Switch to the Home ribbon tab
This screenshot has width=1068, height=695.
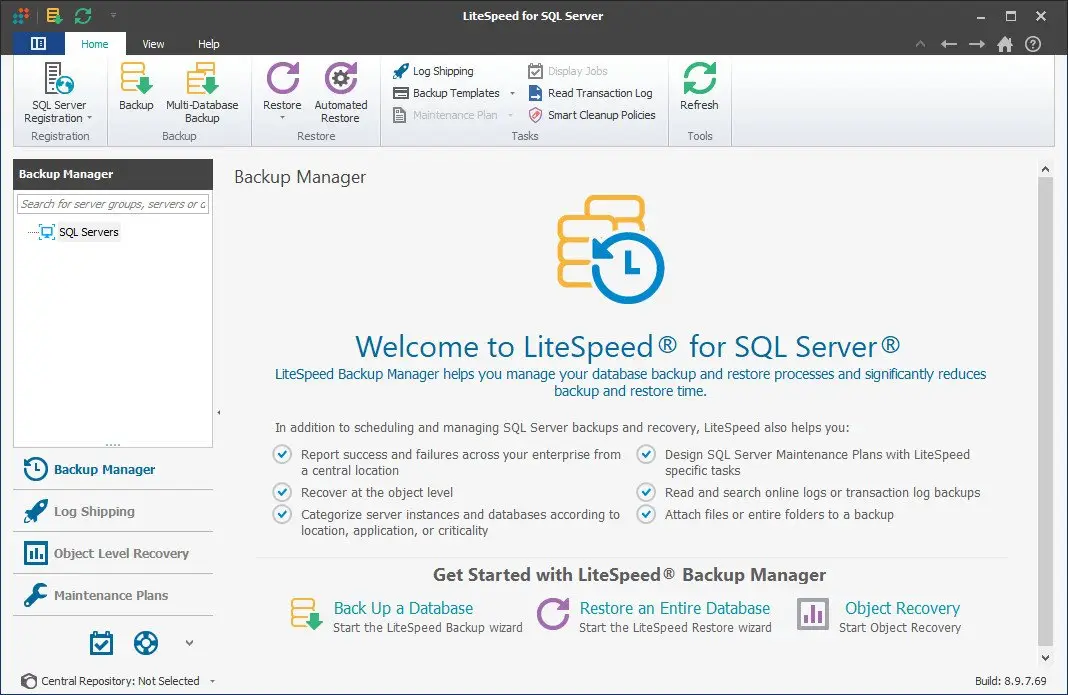(95, 44)
